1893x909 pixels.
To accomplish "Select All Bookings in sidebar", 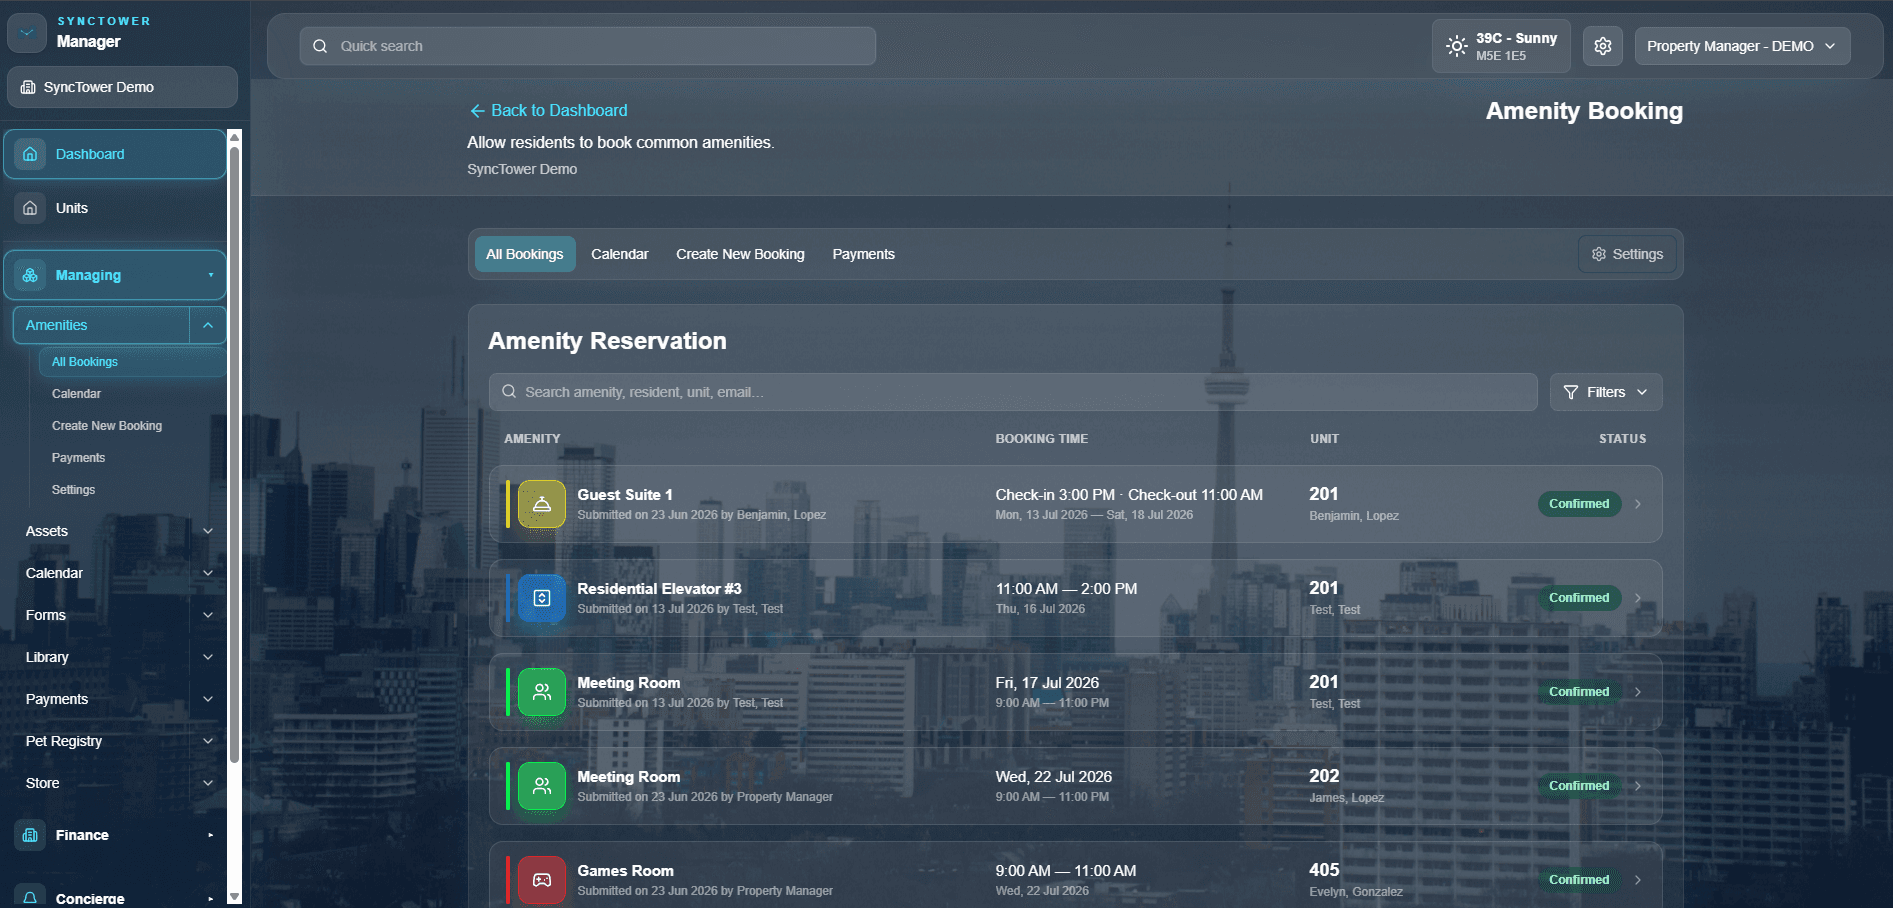I will 132,362.
